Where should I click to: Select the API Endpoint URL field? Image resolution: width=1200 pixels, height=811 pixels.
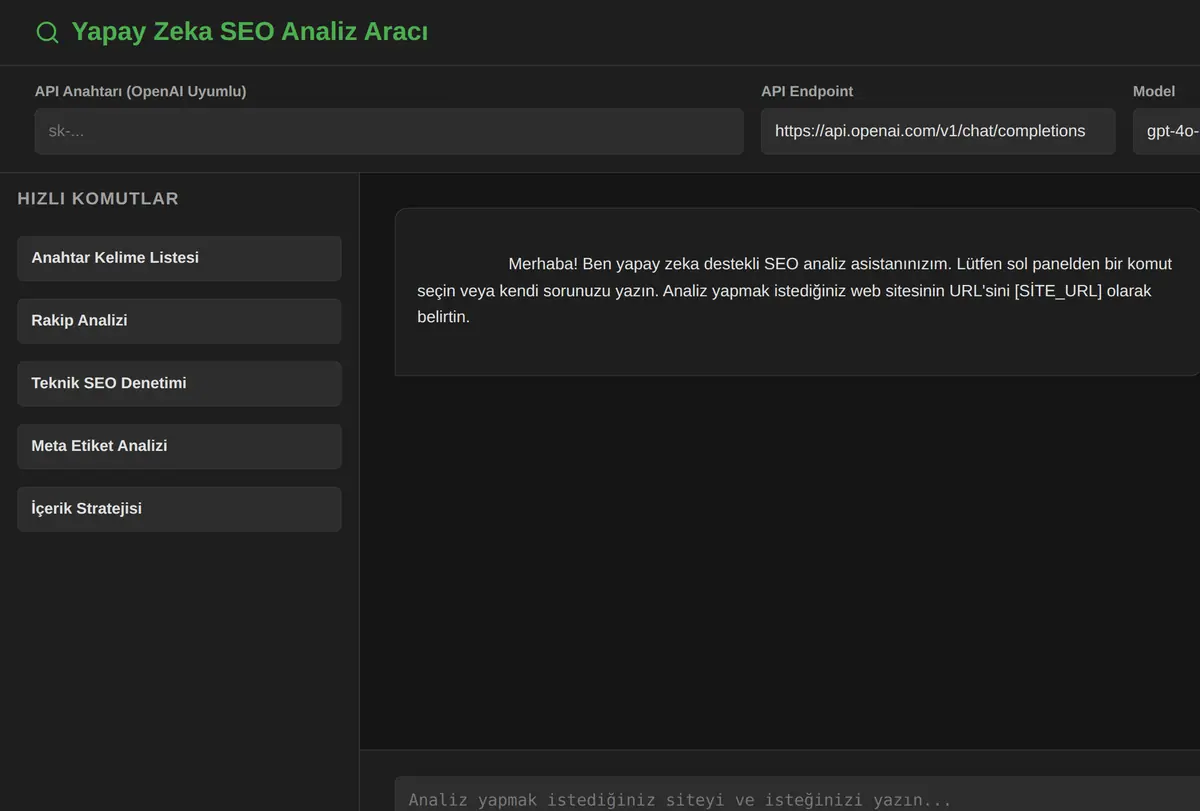[938, 131]
